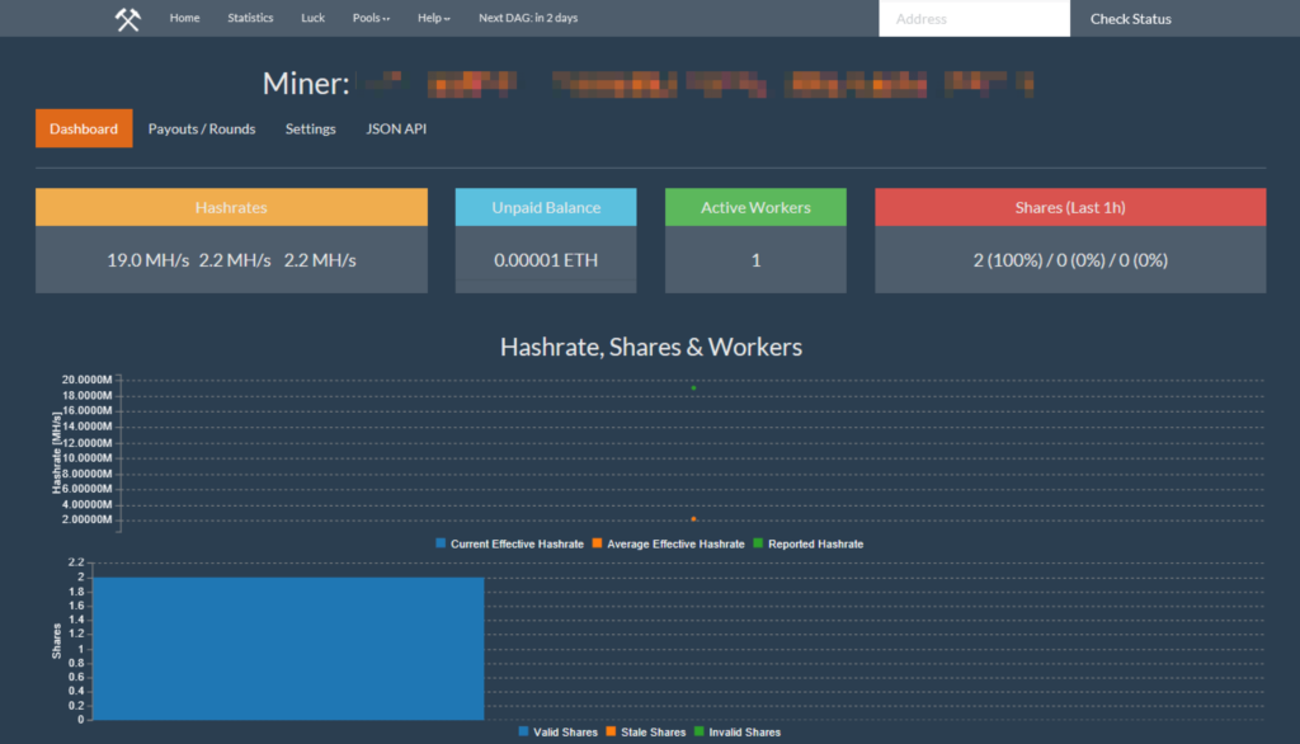The width and height of the screenshot is (1300, 744).
Task: Switch to the Payouts / Rounds tab
Action: [x=202, y=129]
